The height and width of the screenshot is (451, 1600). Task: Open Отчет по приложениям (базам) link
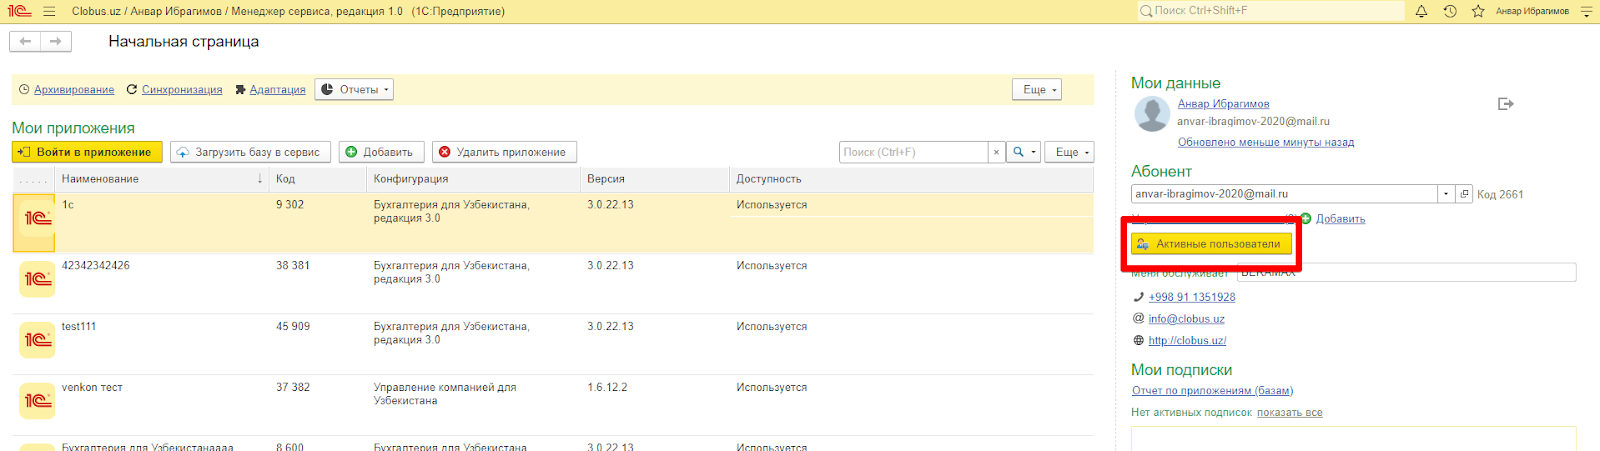(1212, 391)
